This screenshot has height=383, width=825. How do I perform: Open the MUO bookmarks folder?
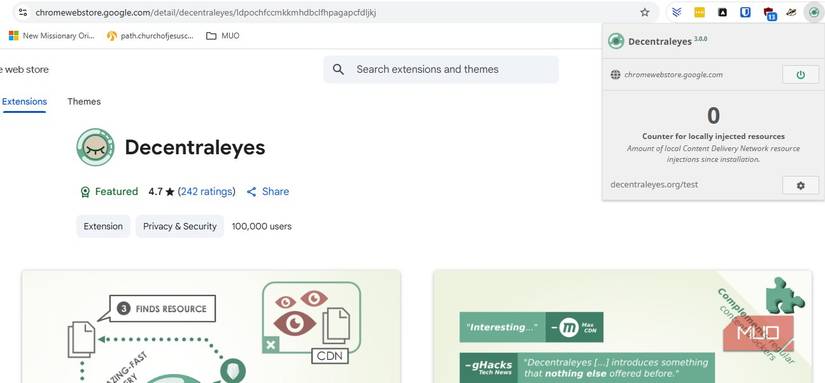[x=223, y=36]
